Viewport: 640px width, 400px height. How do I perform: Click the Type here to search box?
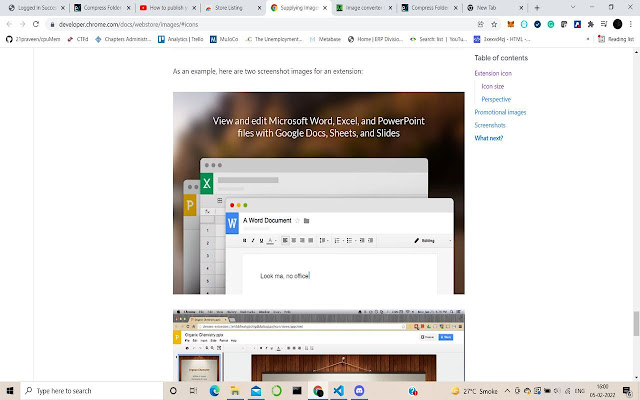(91, 391)
